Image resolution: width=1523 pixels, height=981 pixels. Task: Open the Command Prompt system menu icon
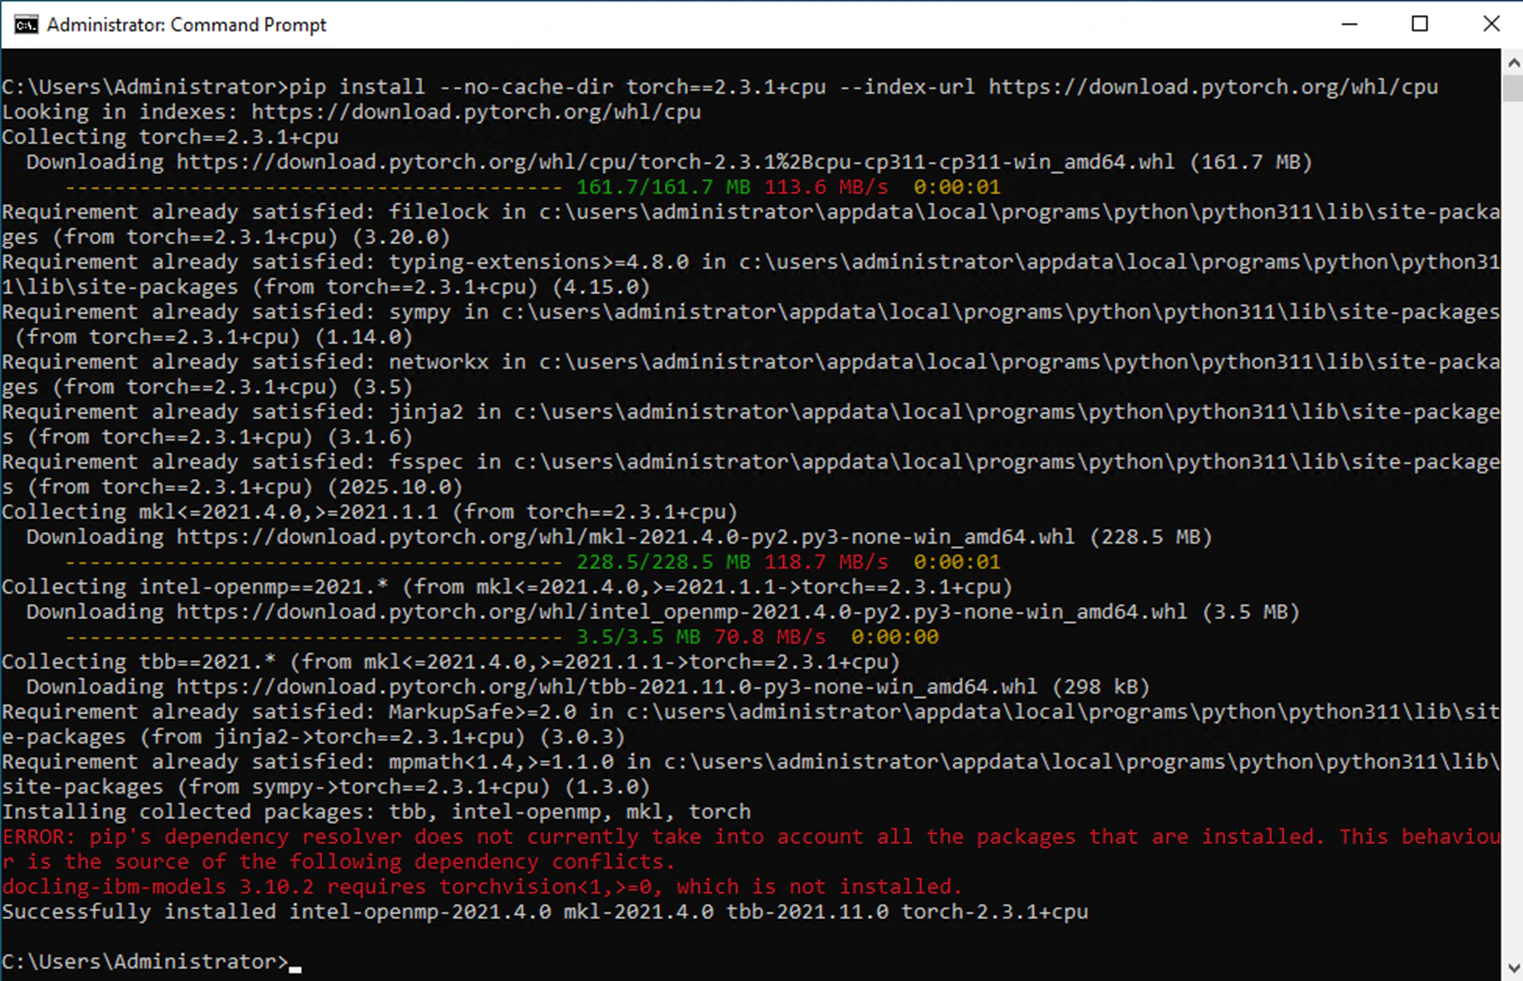pos(25,24)
